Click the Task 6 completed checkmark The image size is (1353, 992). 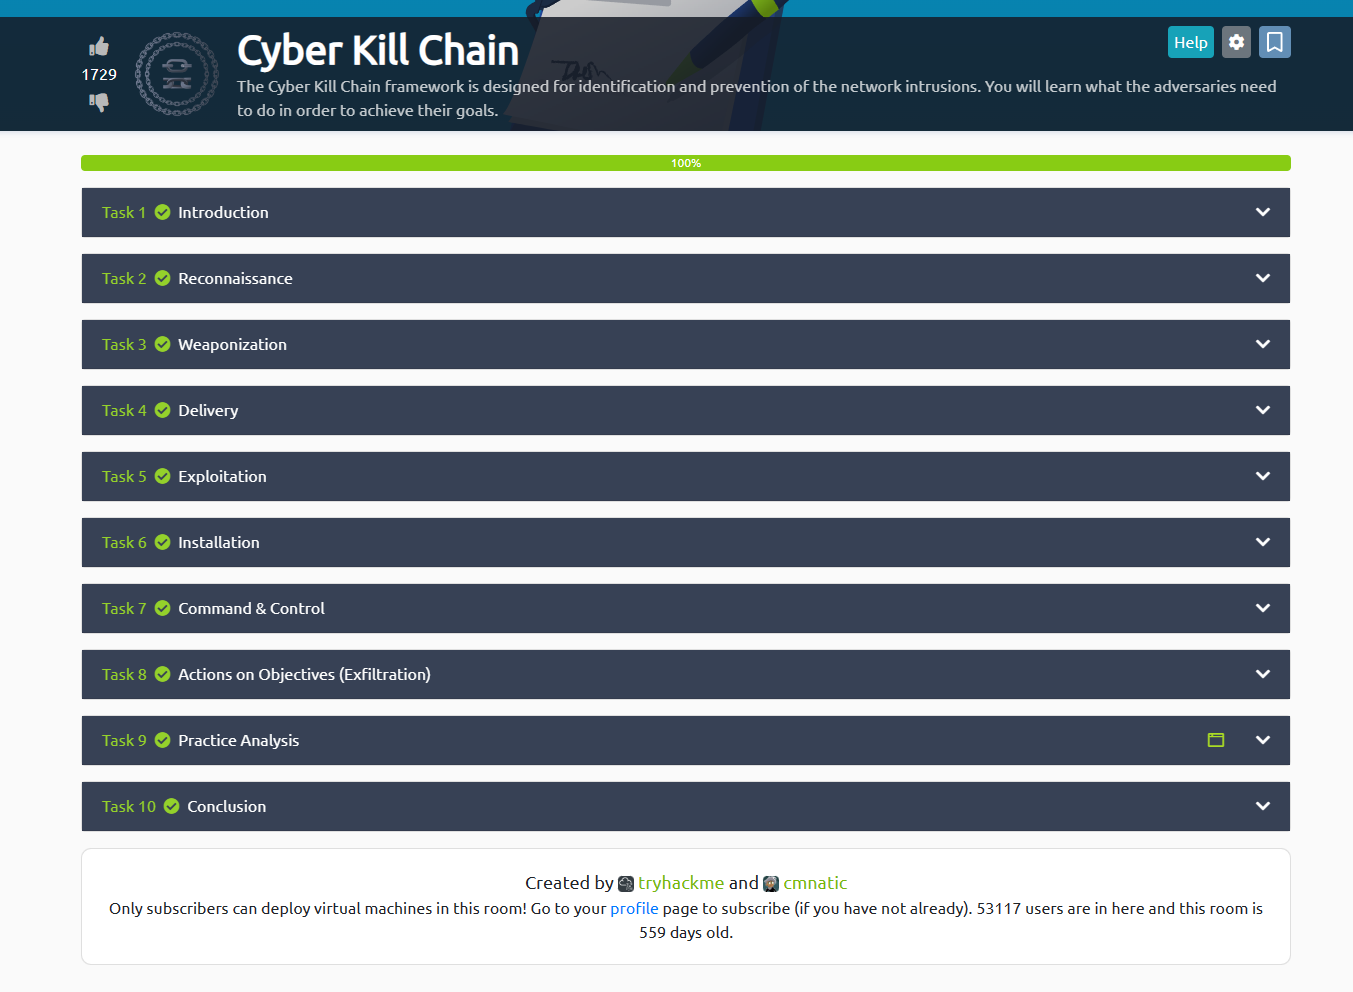coord(163,542)
